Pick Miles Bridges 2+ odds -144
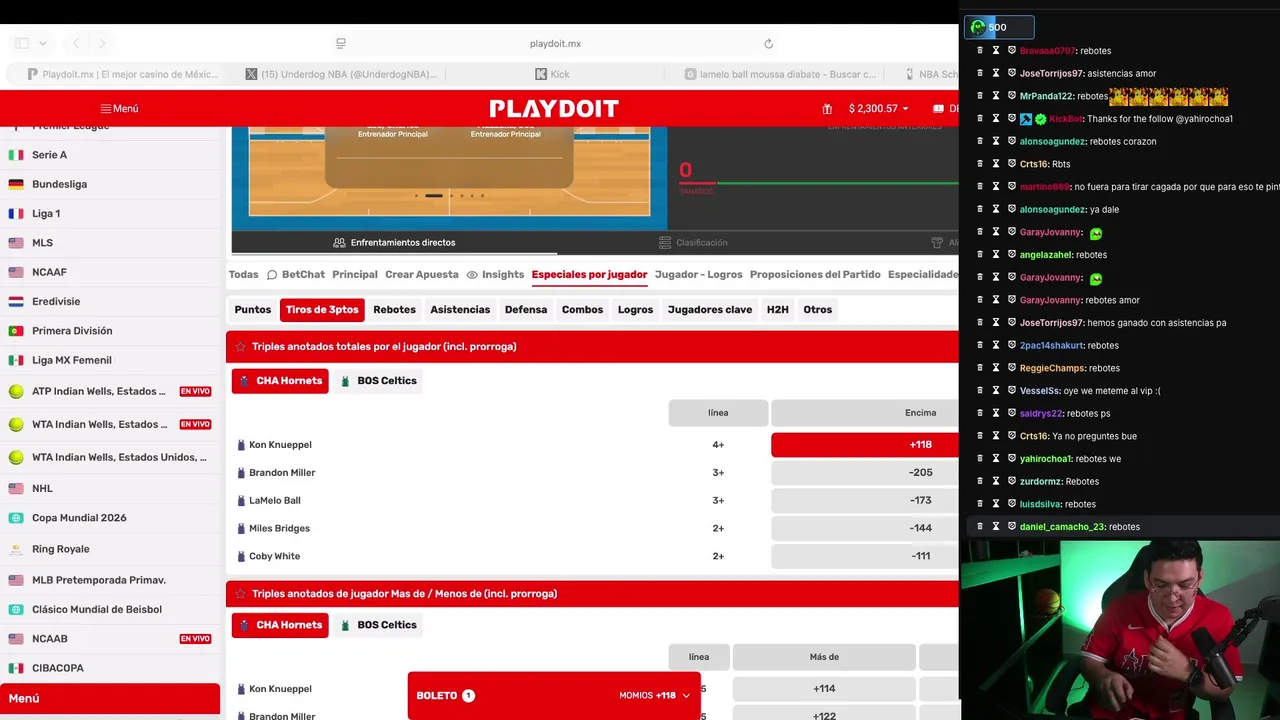Screen dimensions: 1280x720 point(864,528)
